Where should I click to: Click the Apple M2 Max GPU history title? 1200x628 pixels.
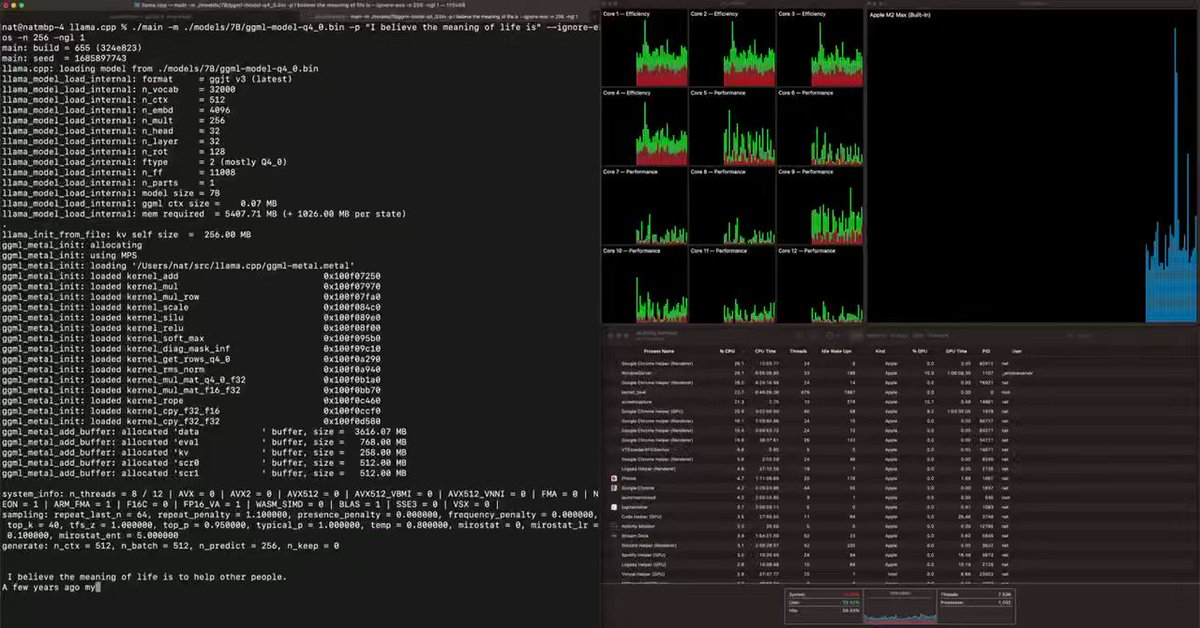point(899,14)
